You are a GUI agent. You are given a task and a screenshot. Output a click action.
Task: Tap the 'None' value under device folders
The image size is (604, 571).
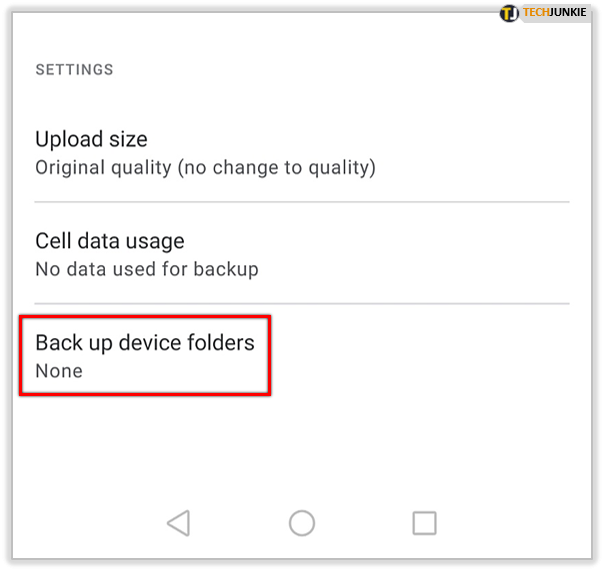[59, 371]
